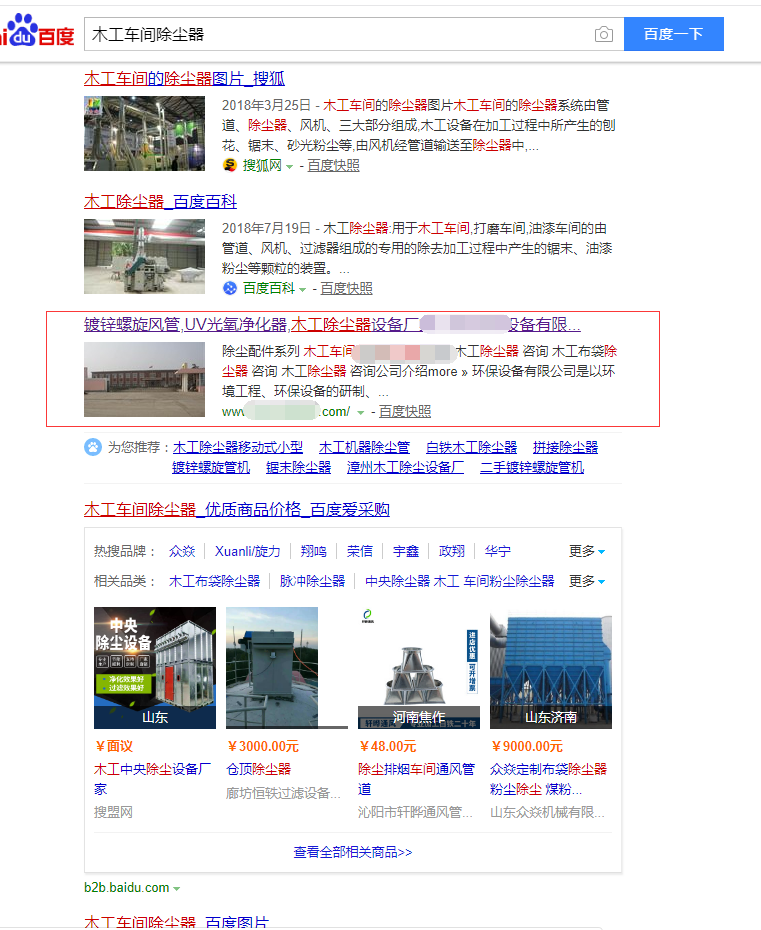Click seller name 廊坊恒轶过滤设备
This screenshot has height=930, width=761.
coord(284,793)
